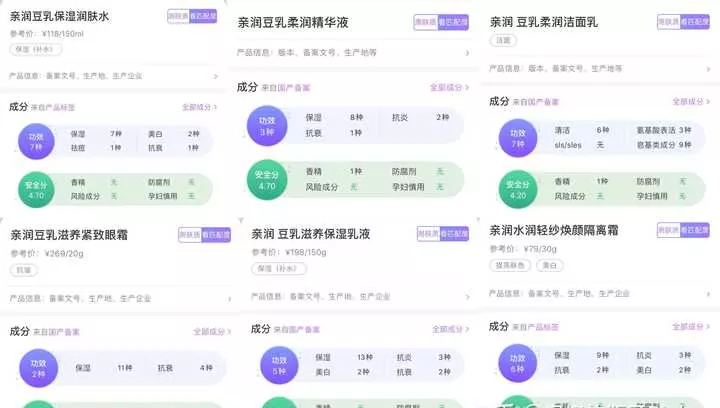Expand 产品信息 row of 焕颜隔离霜

click(x=599, y=293)
